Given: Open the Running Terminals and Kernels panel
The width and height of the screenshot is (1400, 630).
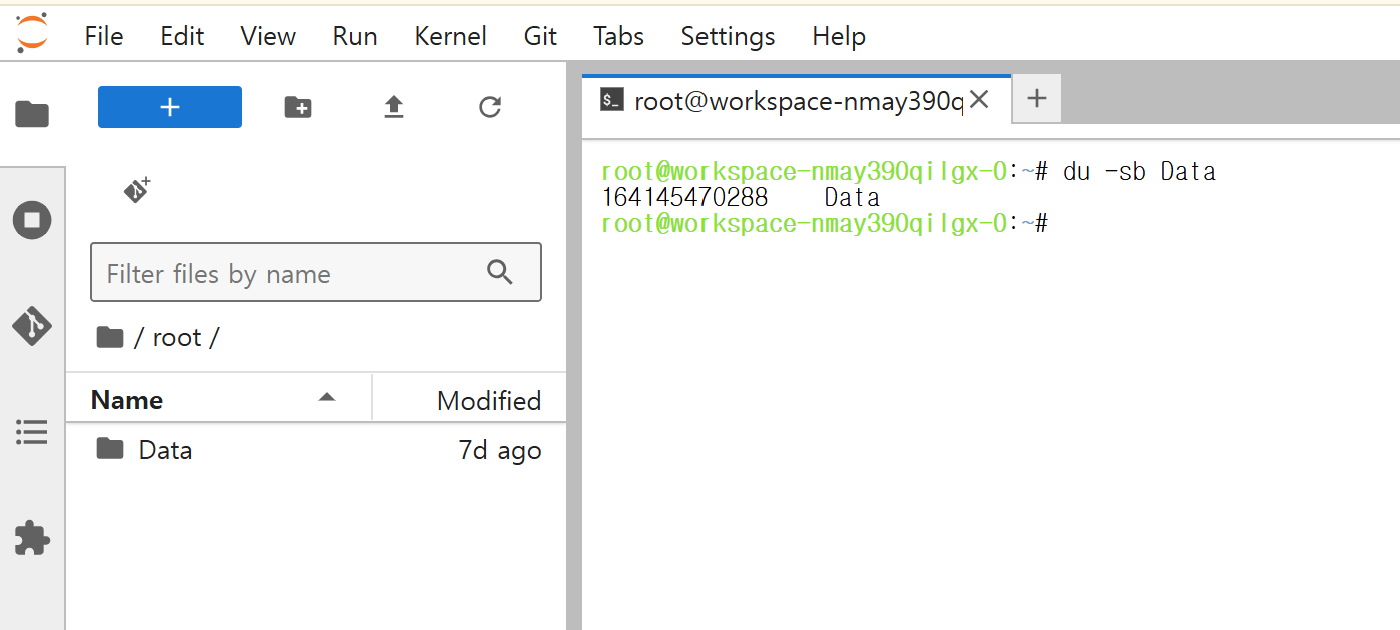Looking at the screenshot, I should pos(32,219).
